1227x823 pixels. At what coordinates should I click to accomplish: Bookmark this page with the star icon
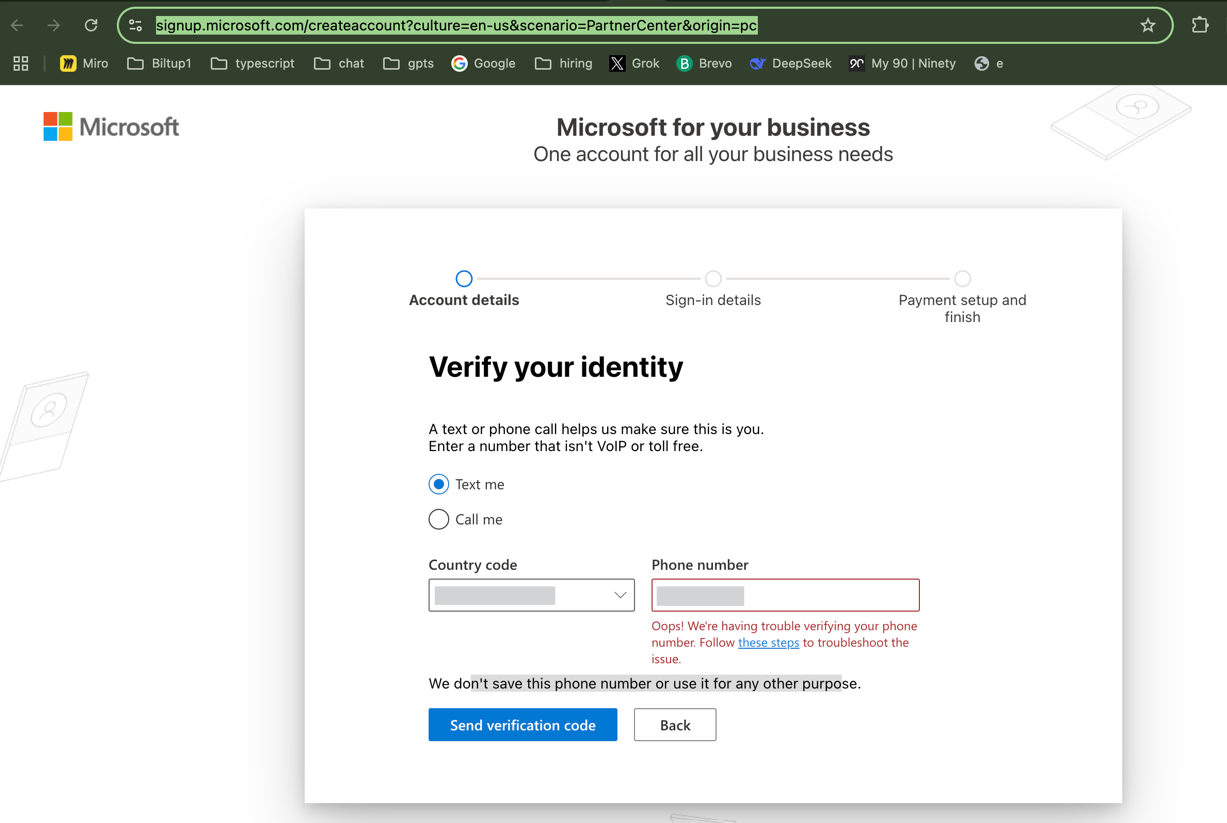coord(1147,25)
